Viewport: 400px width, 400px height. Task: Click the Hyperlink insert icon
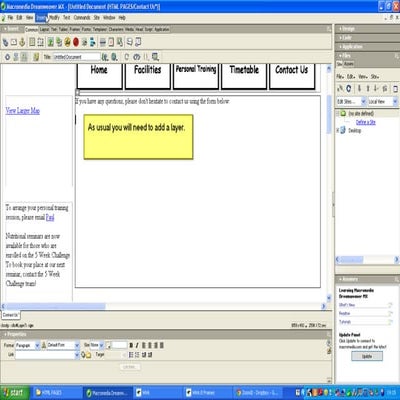point(5,42)
